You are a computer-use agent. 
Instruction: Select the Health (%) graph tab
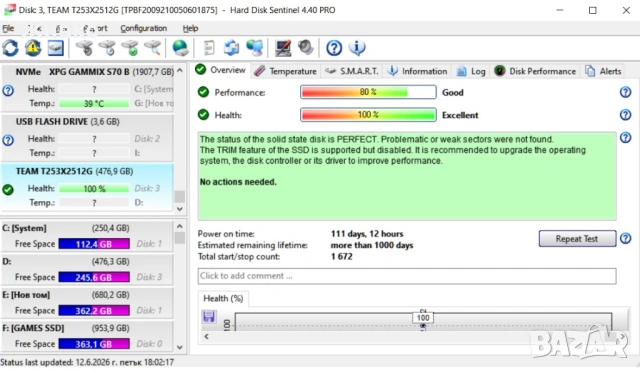(x=223, y=298)
